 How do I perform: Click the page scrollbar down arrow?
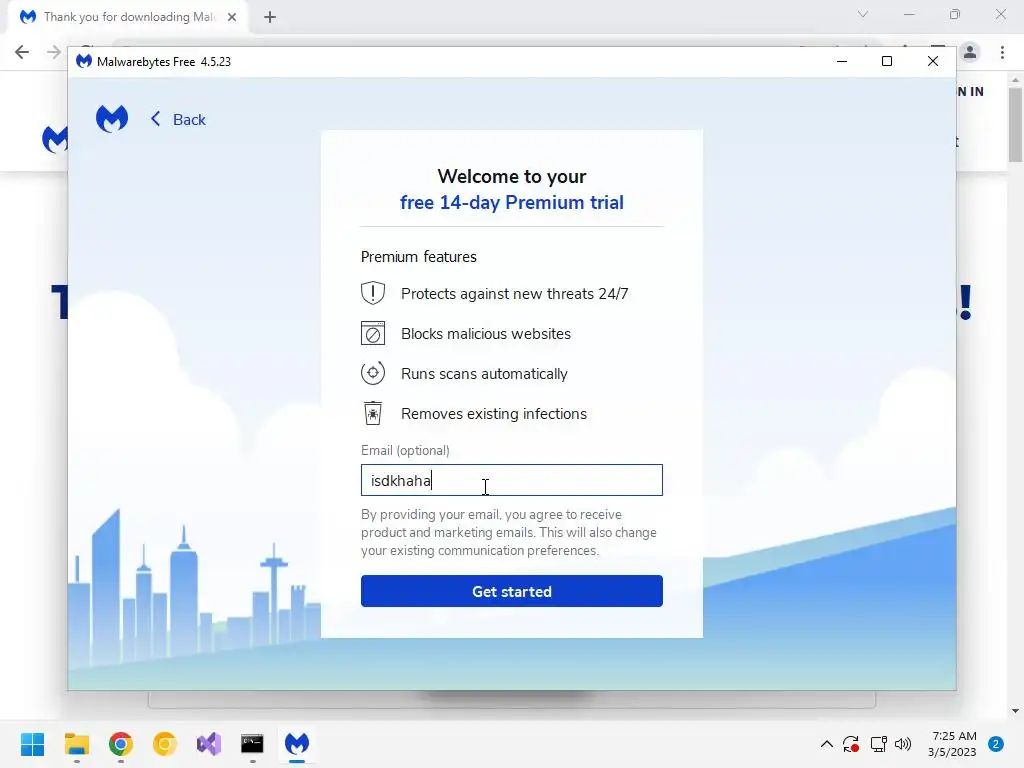[x=1015, y=711]
